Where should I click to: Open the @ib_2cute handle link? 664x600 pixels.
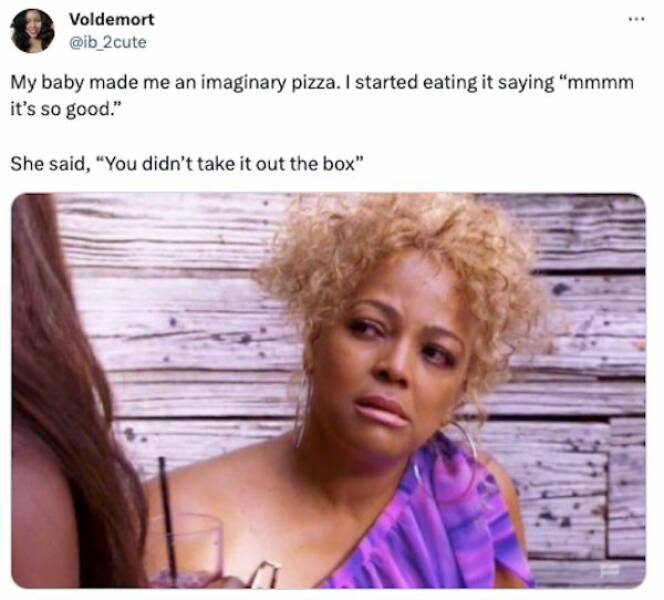tap(108, 42)
